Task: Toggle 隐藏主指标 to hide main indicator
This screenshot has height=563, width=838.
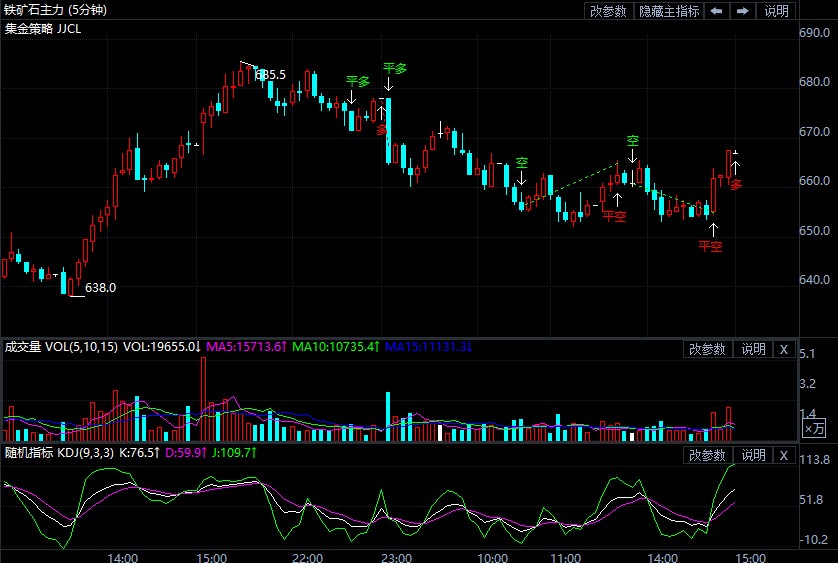Action: 669,11
